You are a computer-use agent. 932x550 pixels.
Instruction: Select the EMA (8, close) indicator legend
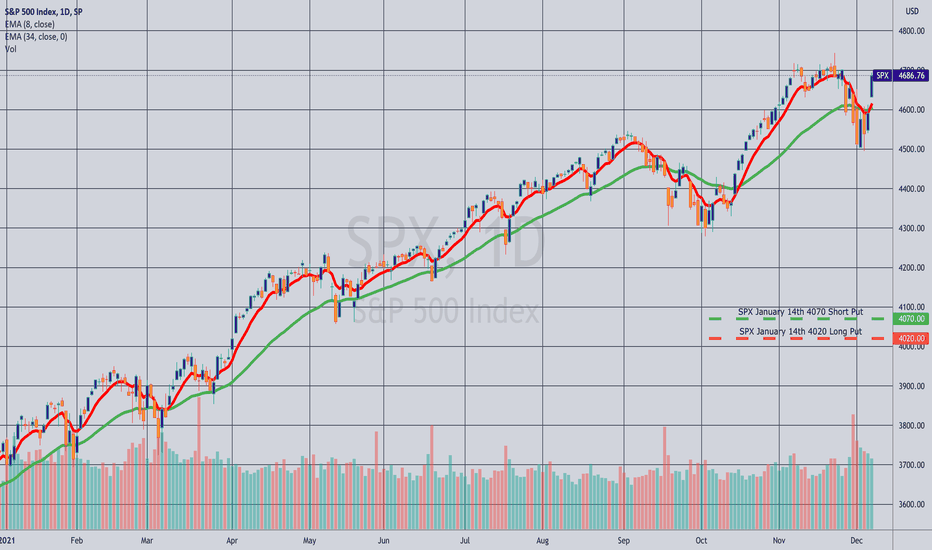(30, 24)
